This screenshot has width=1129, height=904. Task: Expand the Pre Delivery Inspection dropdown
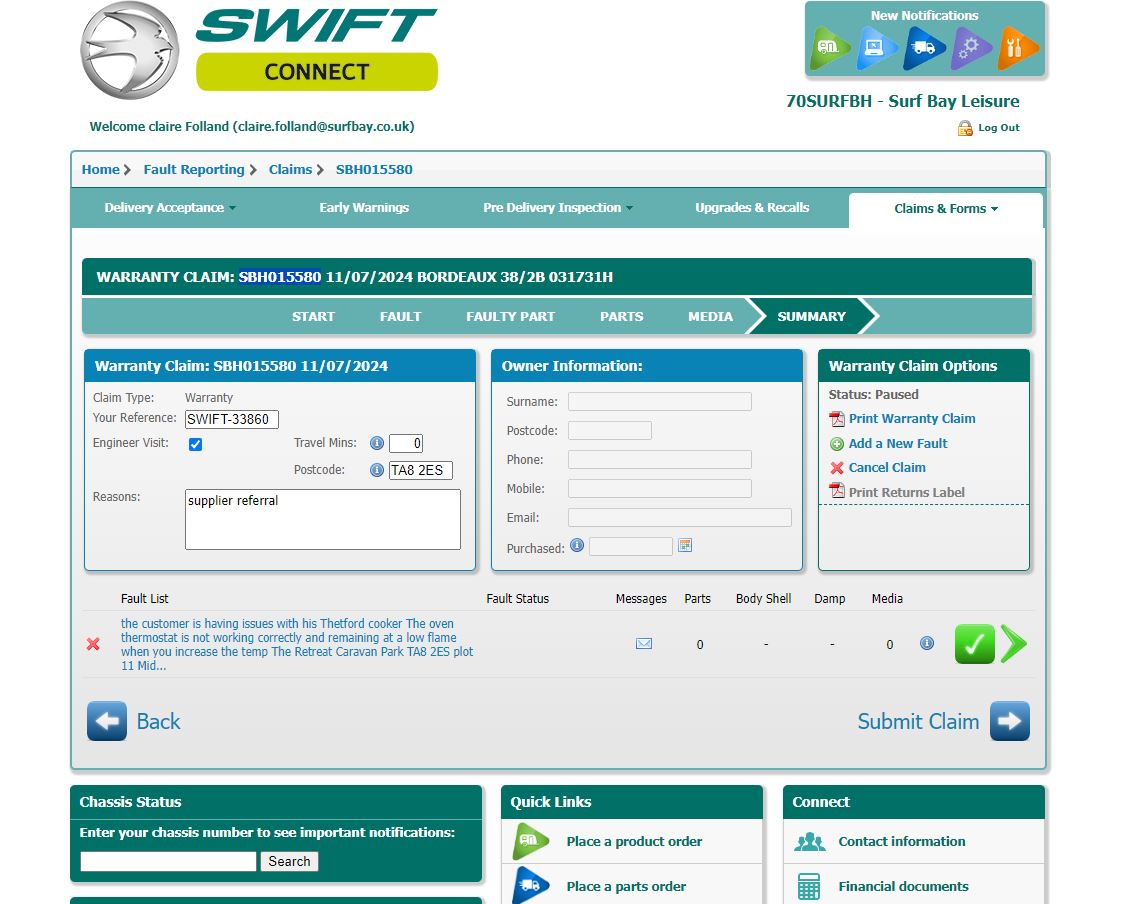[558, 208]
